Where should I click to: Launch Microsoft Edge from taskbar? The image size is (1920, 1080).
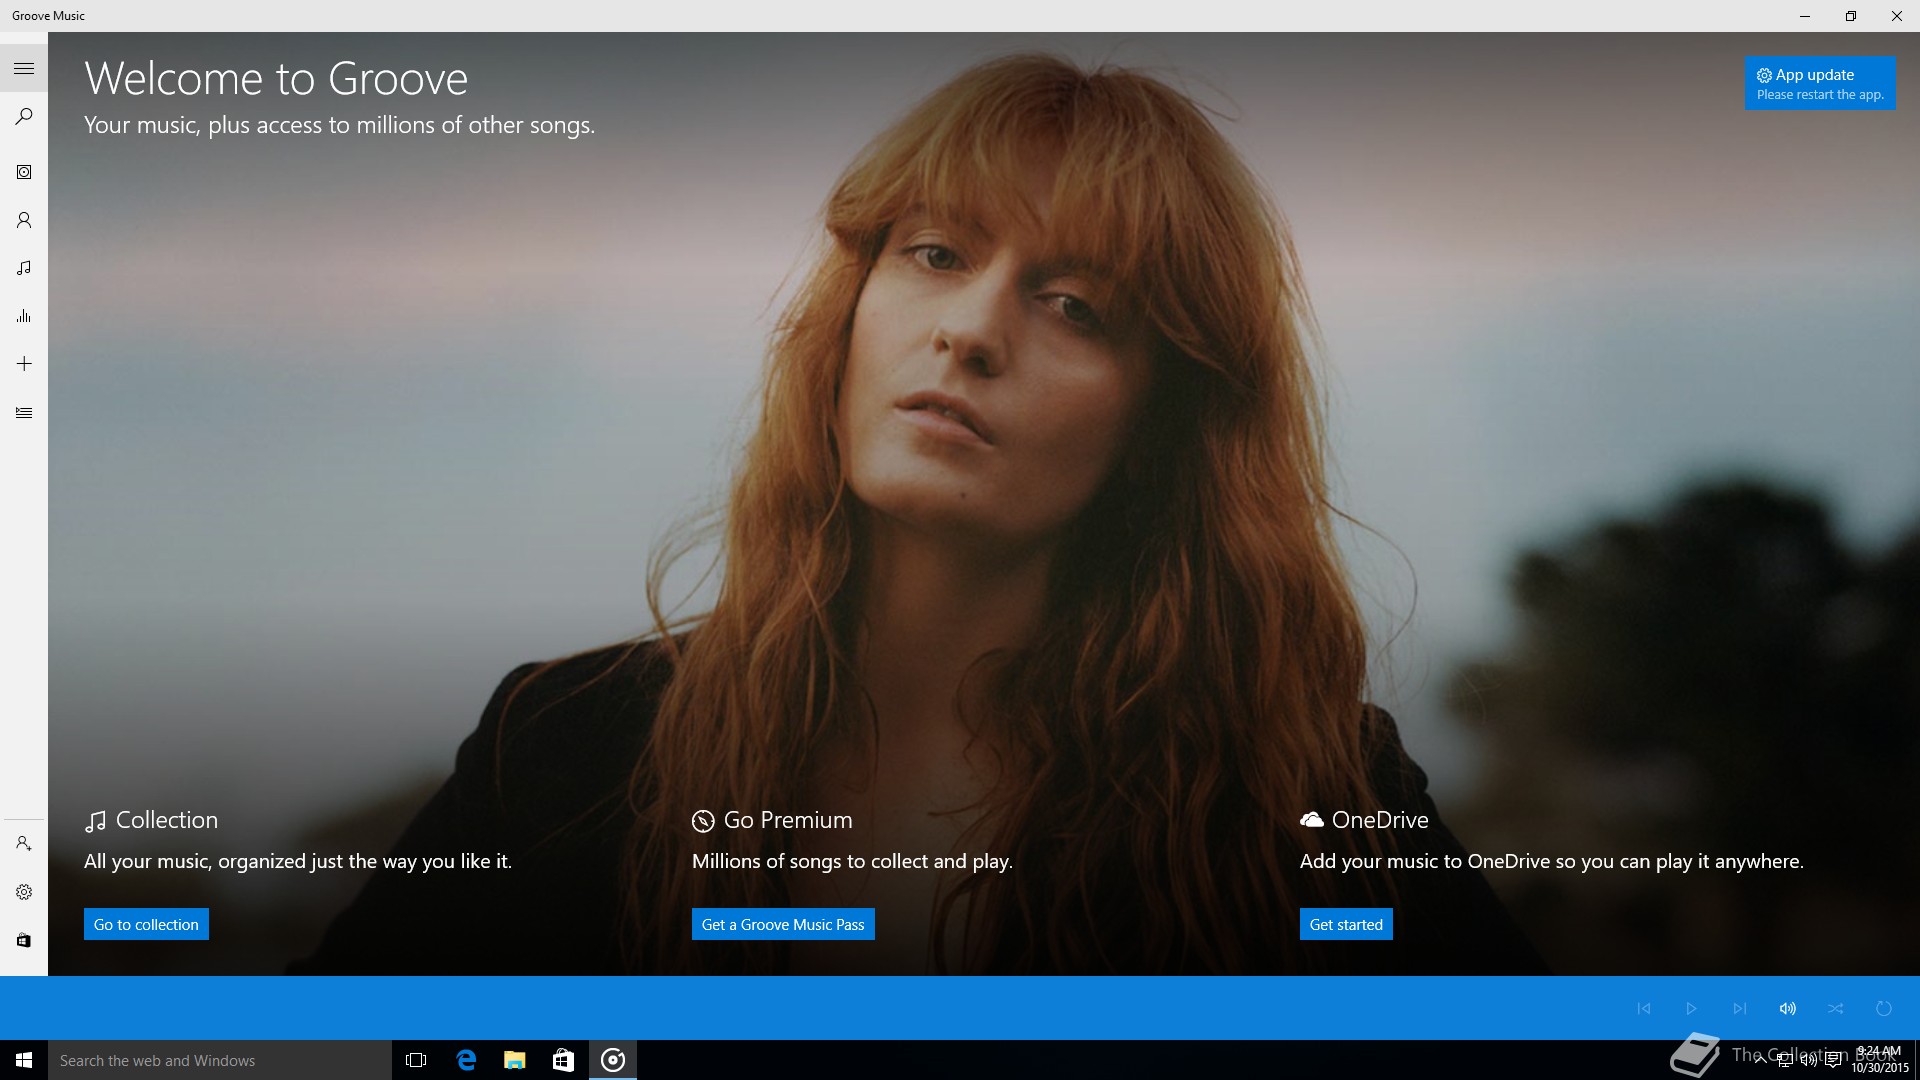[x=465, y=1060]
